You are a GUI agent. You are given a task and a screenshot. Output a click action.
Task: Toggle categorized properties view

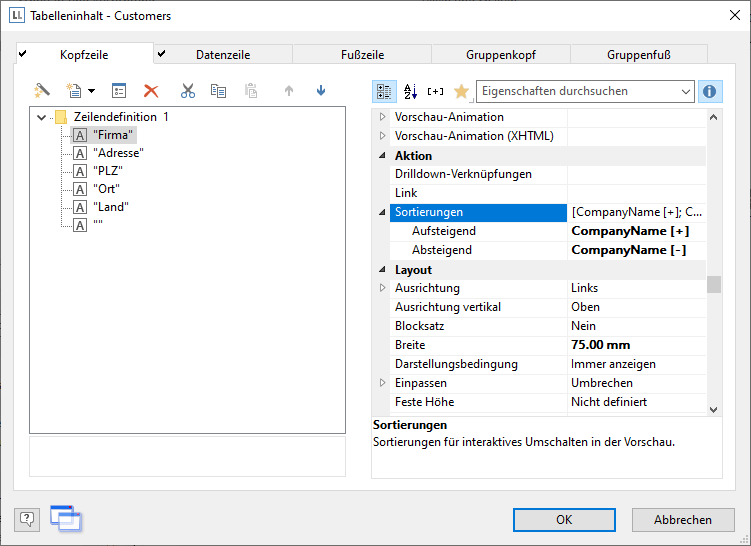pos(384,91)
